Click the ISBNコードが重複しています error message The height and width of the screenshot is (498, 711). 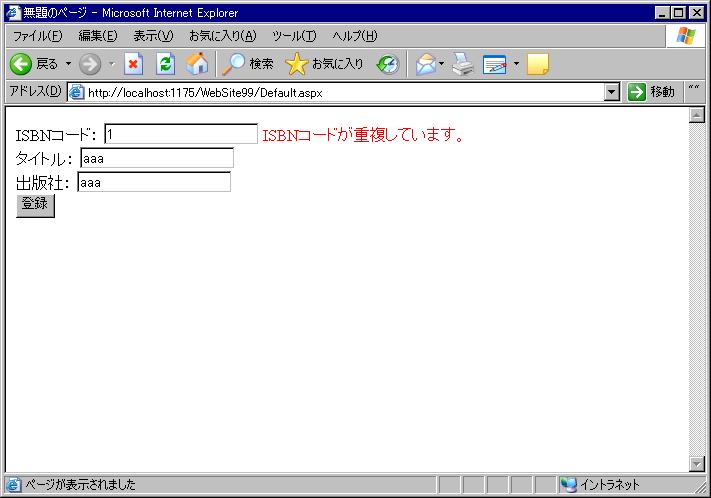(x=363, y=135)
